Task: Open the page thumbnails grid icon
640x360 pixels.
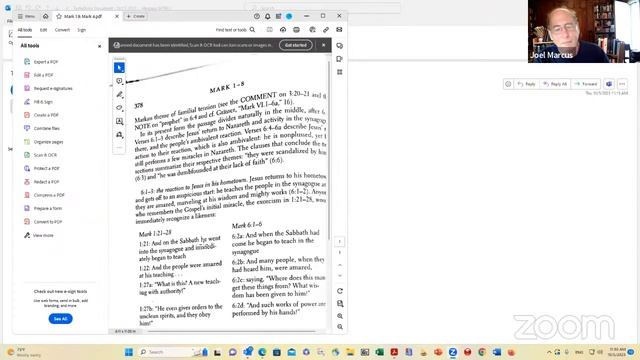Action: pyautogui.click(x=340, y=72)
